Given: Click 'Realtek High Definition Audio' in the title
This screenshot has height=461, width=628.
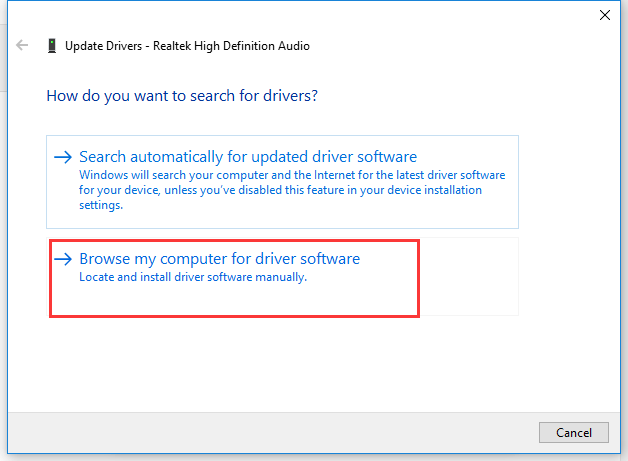Looking at the screenshot, I should coord(231,46).
